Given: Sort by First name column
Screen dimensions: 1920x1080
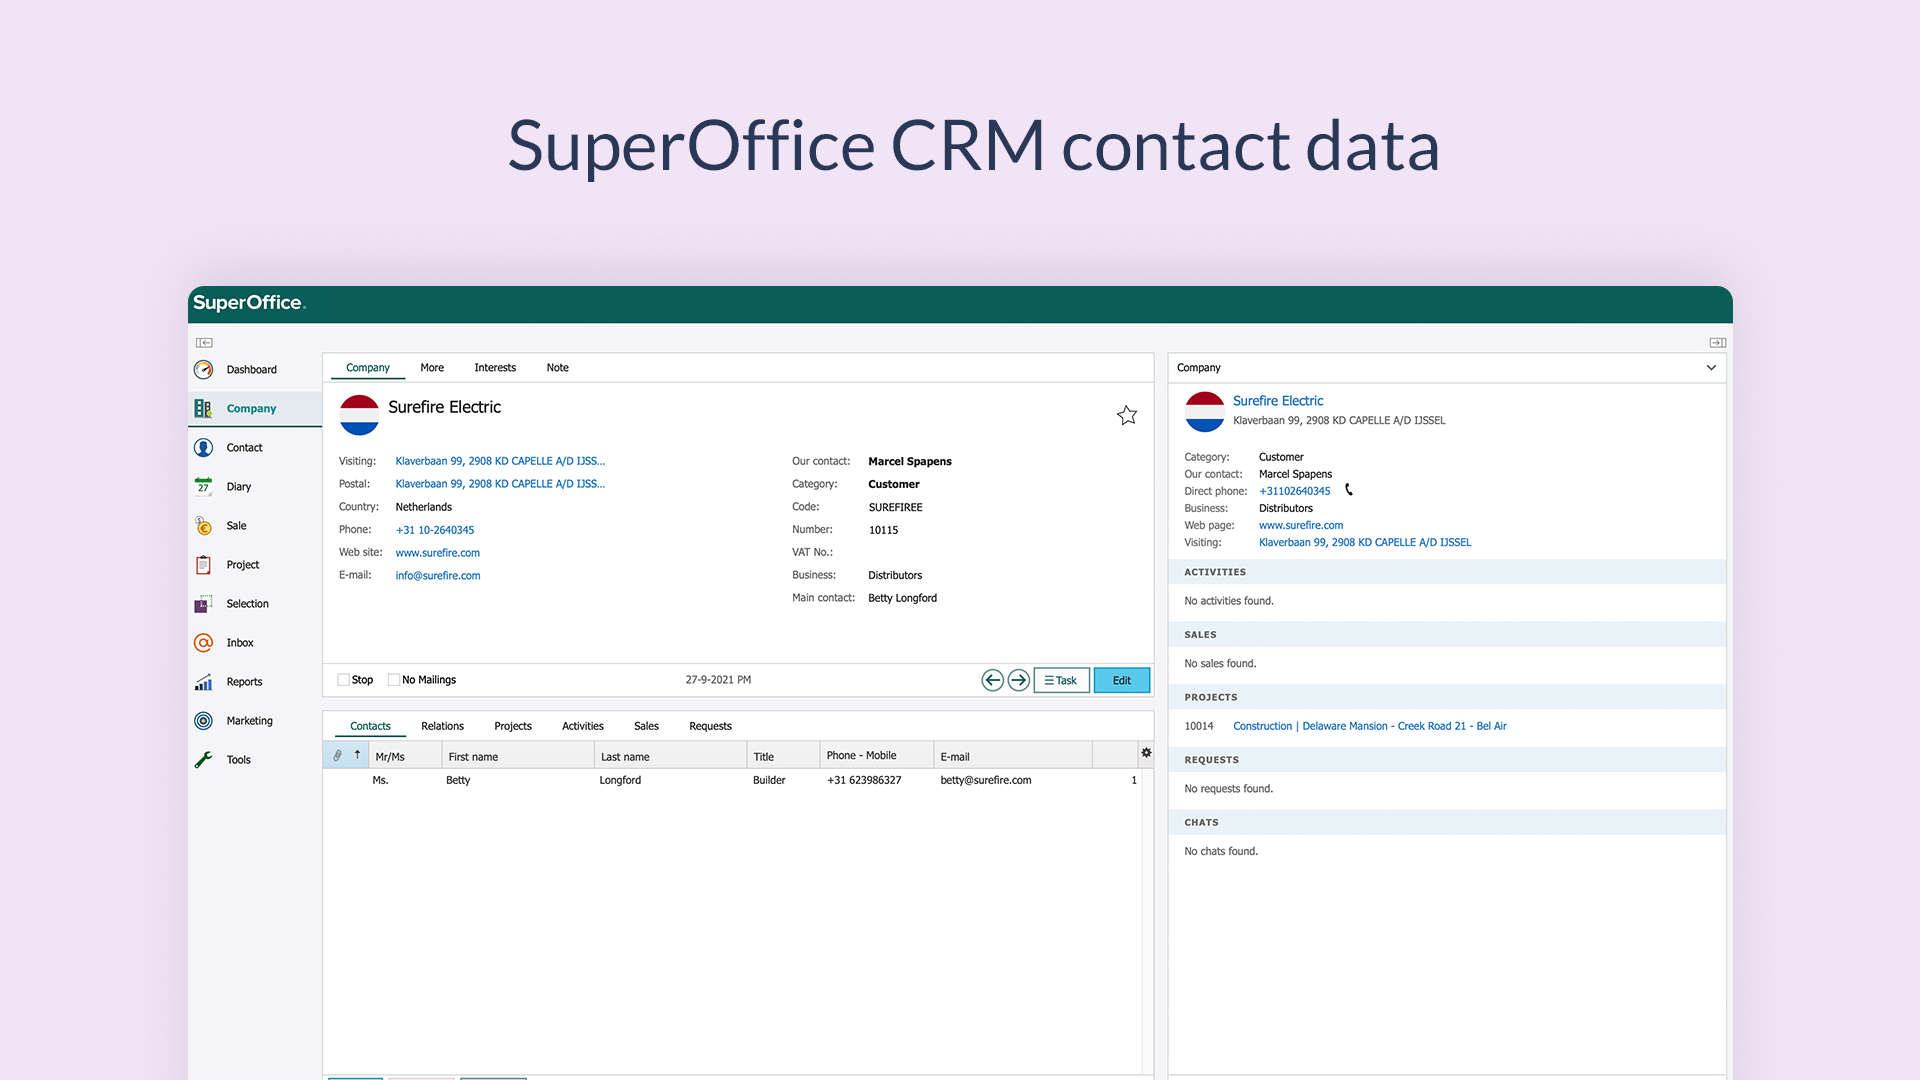Looking at the screenshot, I should tap(518, 757).
